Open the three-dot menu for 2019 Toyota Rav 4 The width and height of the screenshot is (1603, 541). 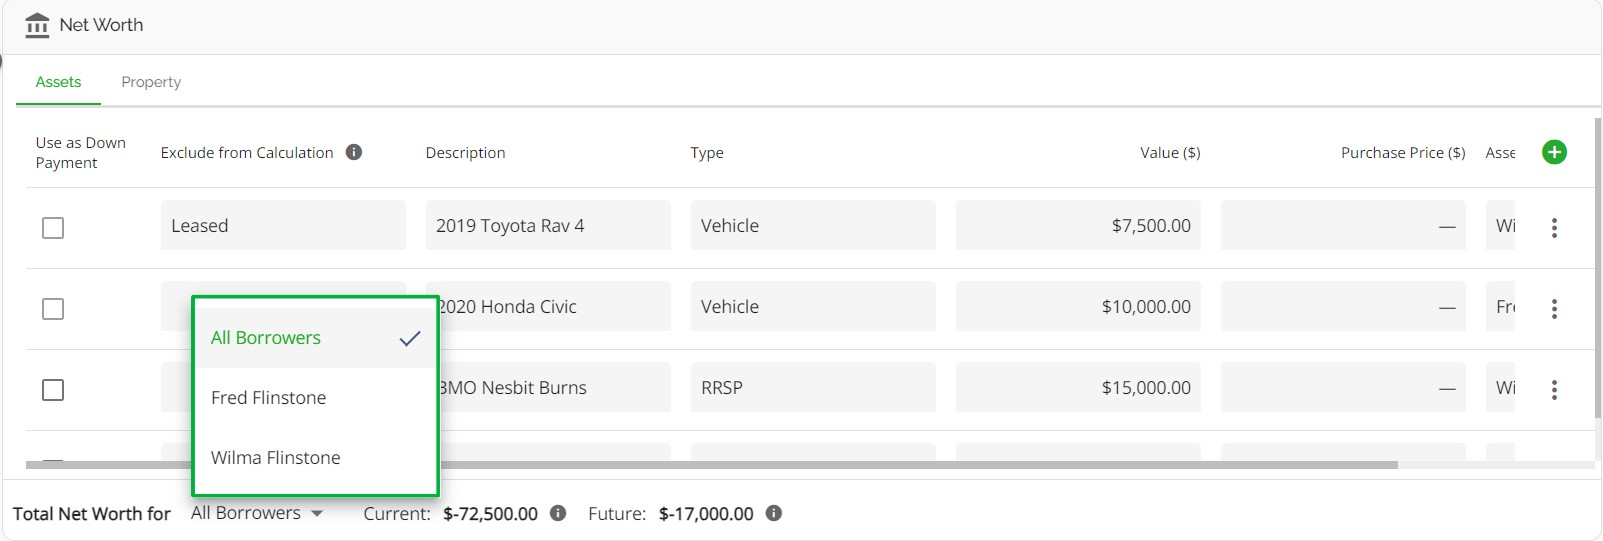click(x=1554, y=228)
